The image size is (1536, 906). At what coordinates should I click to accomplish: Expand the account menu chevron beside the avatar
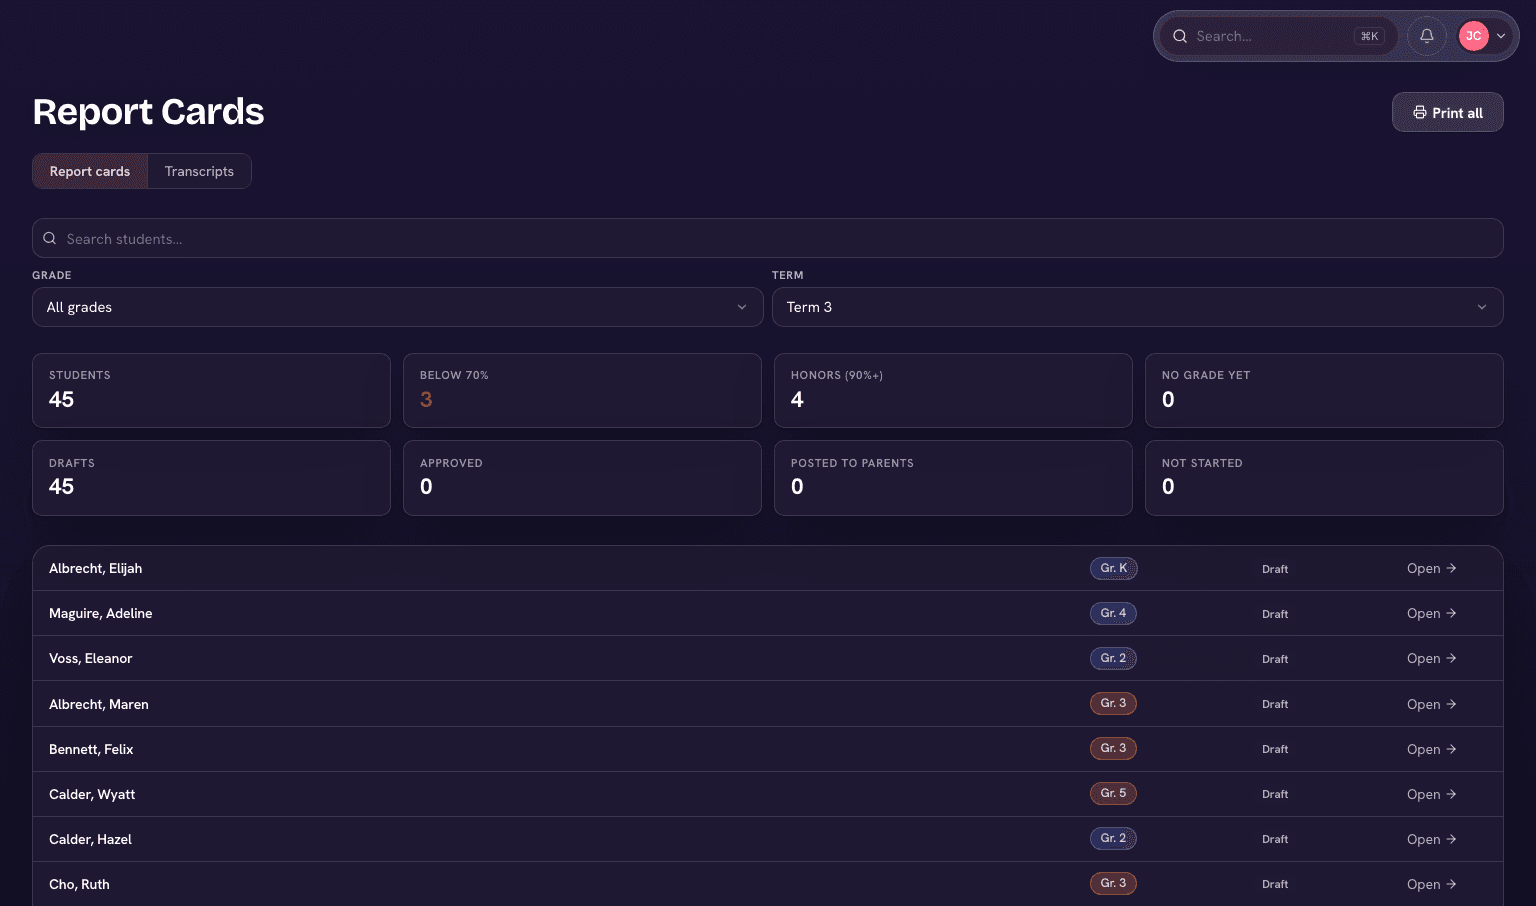(x=1501, y=36)
